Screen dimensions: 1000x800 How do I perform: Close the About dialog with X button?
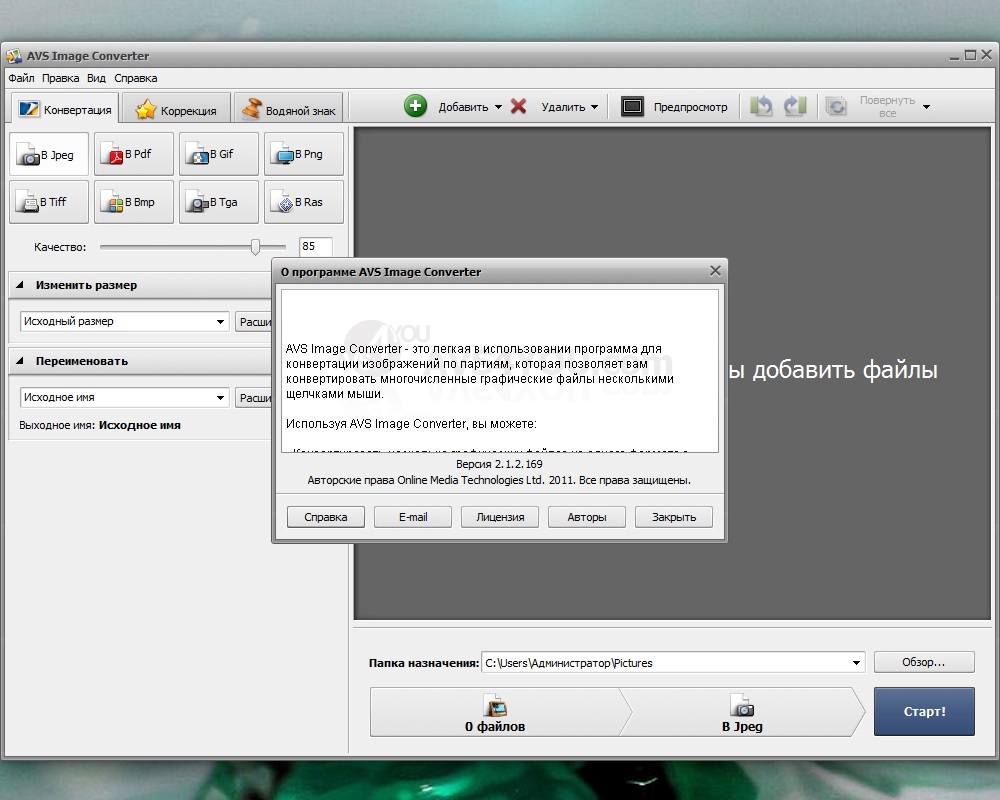pos(716,271)
